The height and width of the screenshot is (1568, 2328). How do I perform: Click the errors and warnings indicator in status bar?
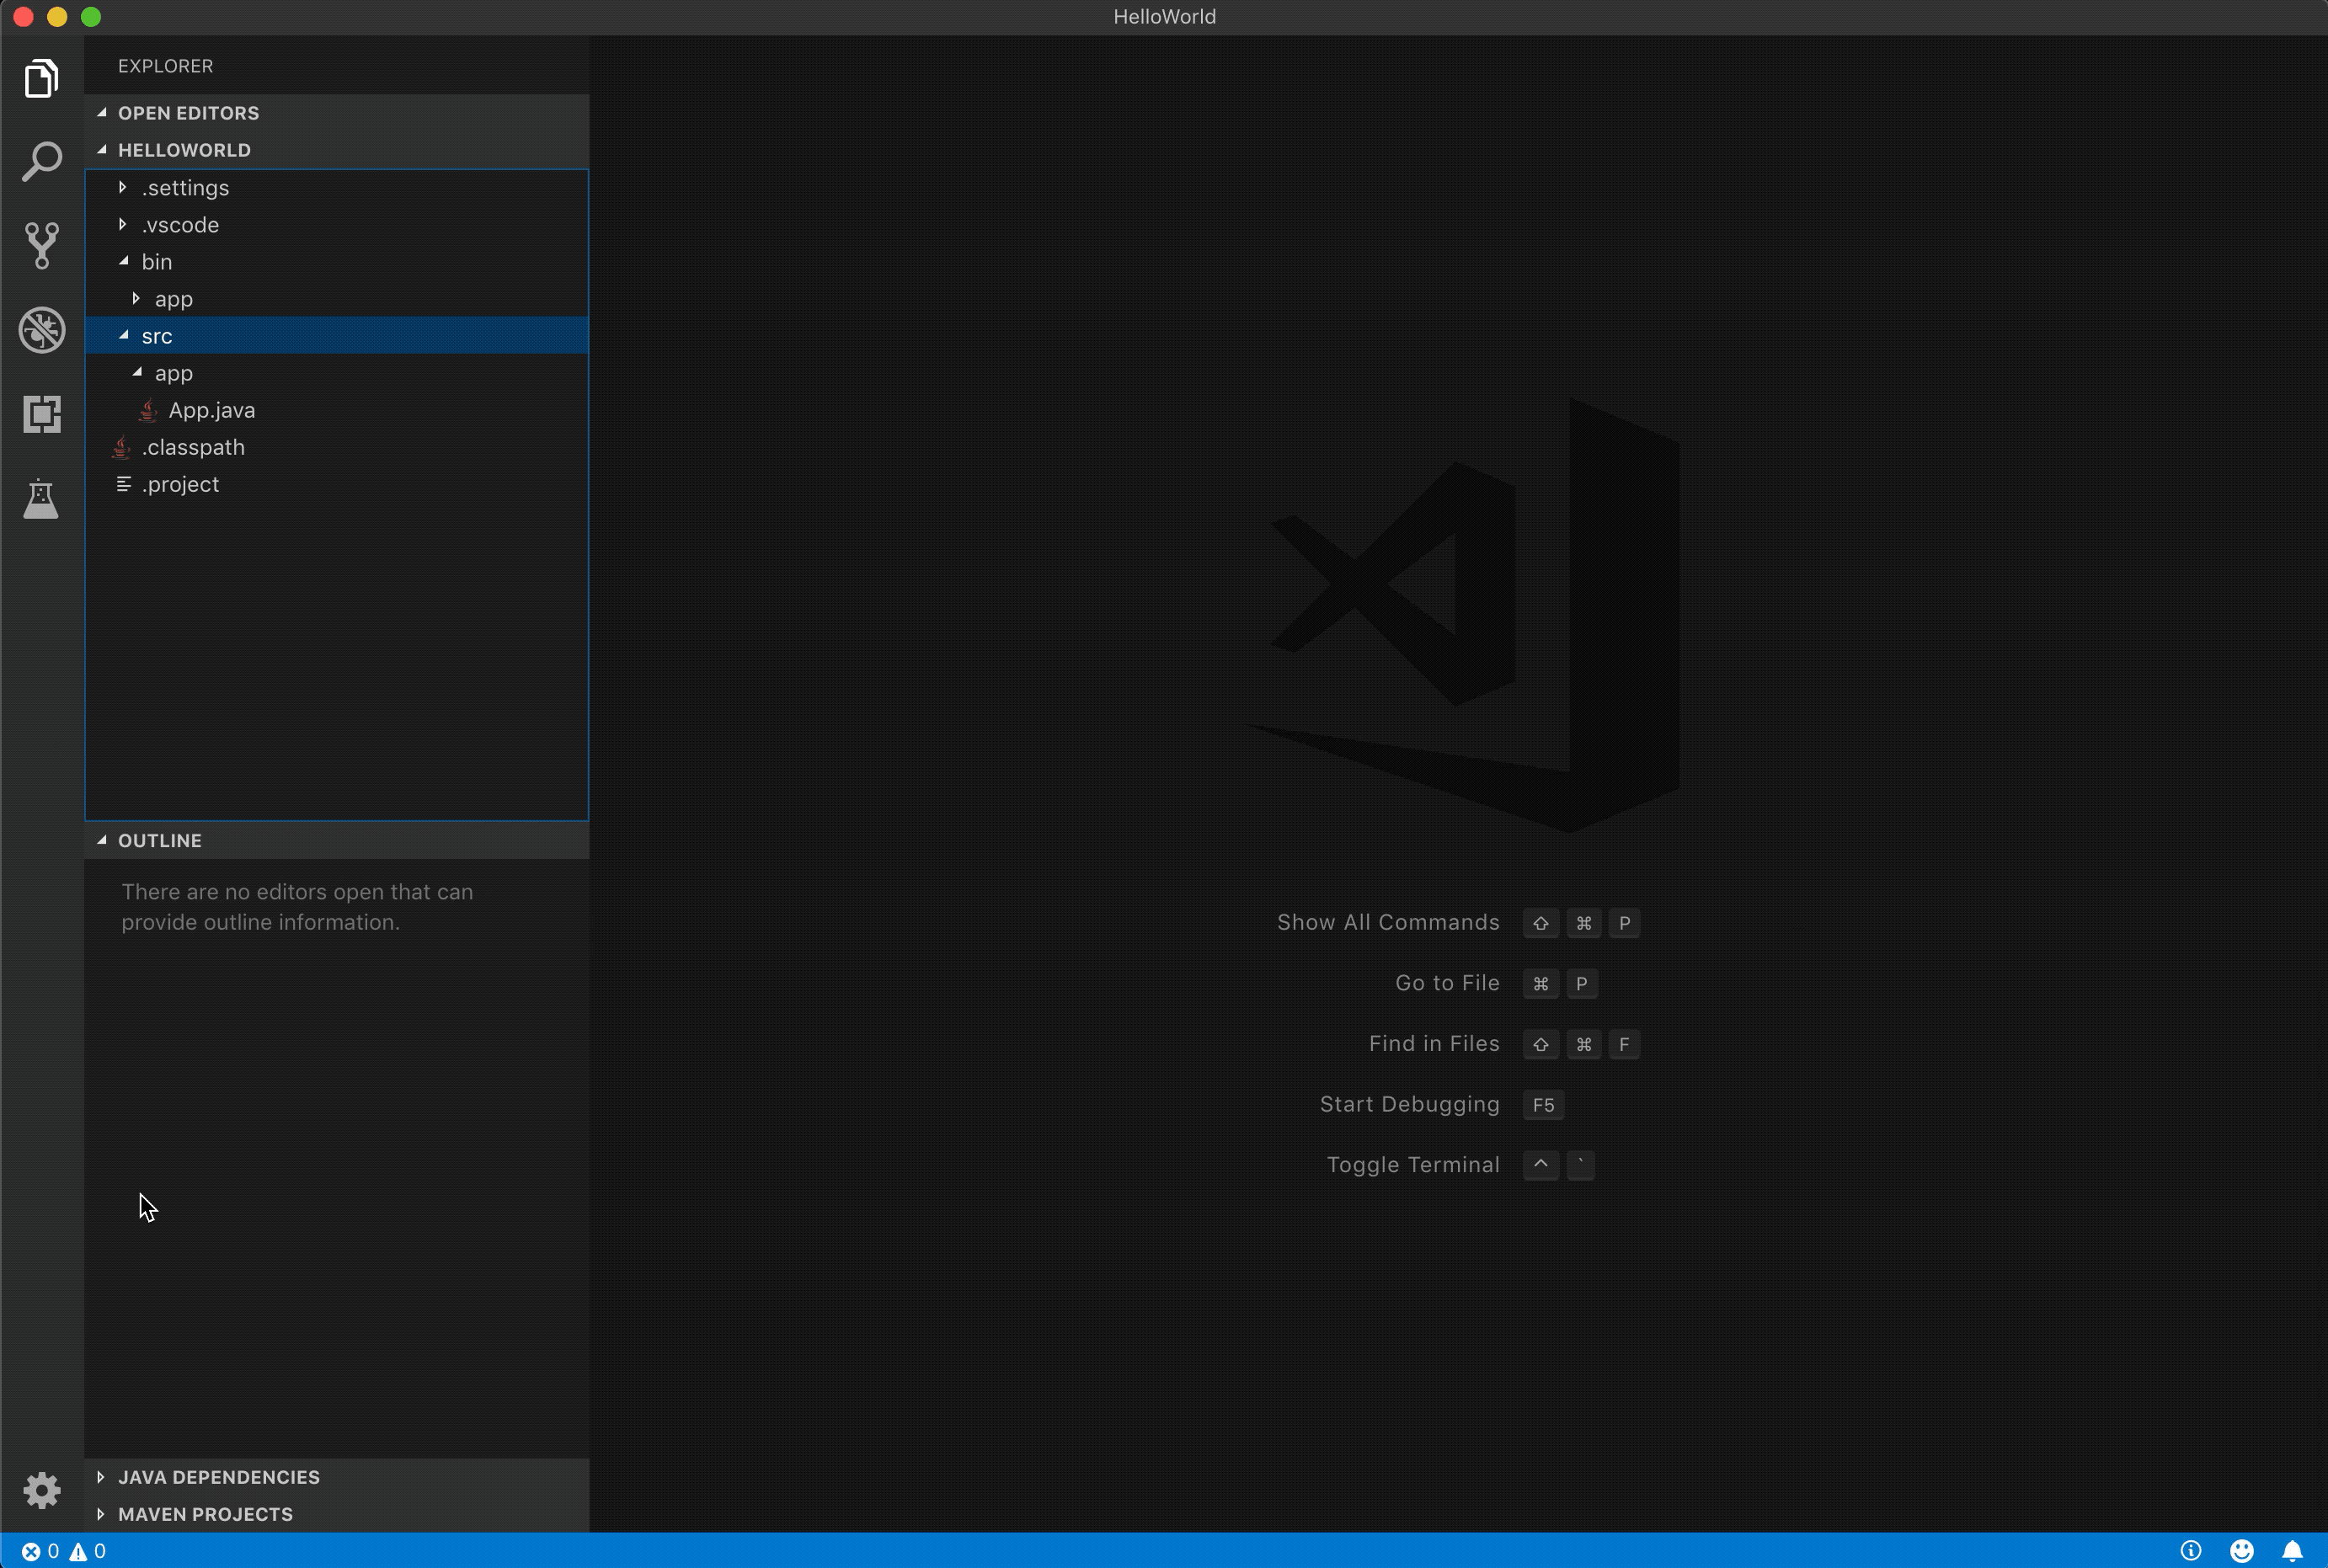coord(60,1551)
